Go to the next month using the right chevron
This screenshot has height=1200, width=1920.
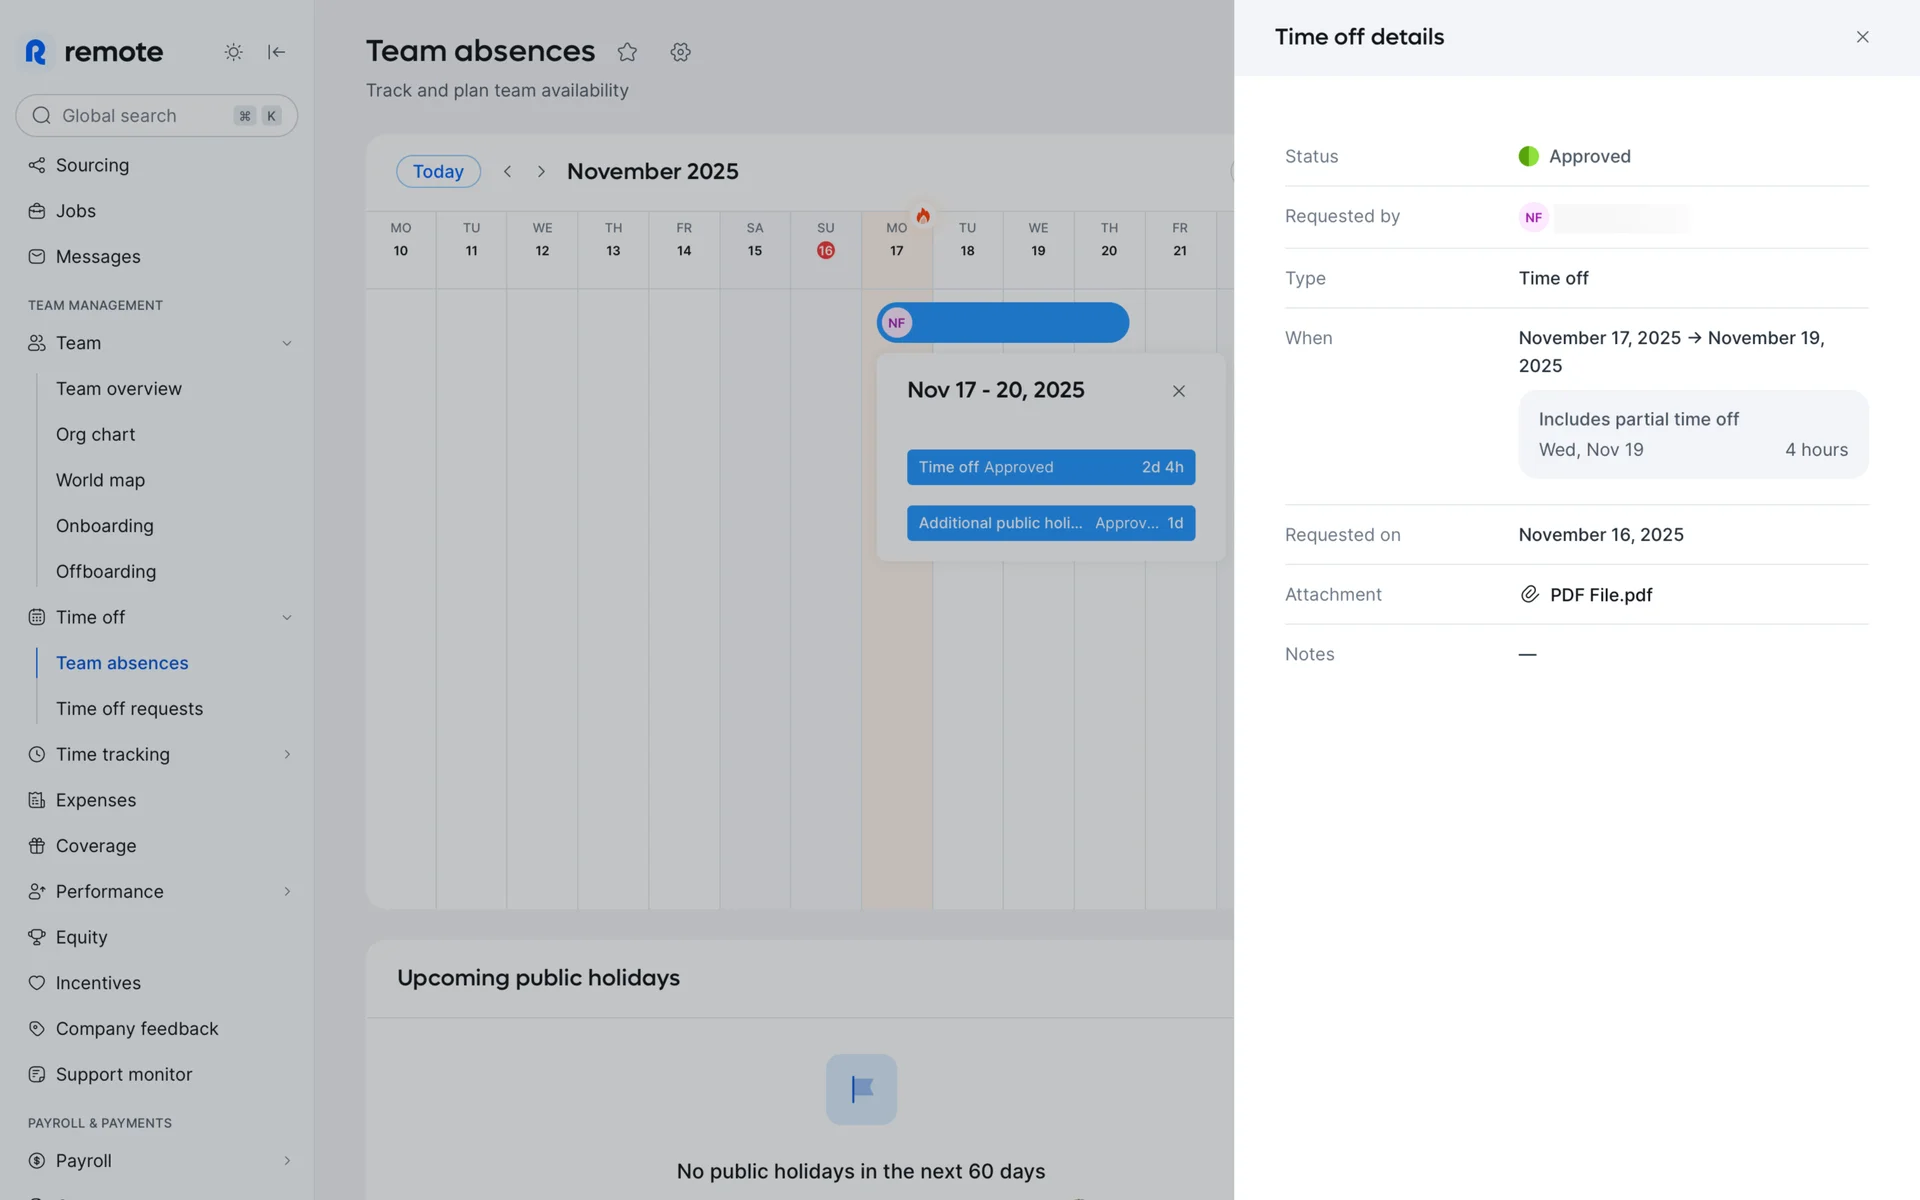tap(541, 171)
